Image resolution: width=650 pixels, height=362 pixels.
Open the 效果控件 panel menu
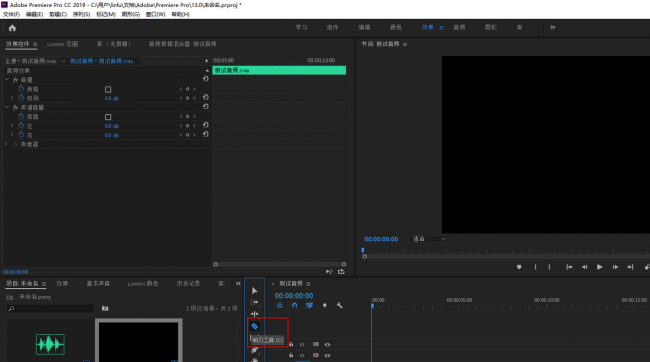tap(35, 44)
